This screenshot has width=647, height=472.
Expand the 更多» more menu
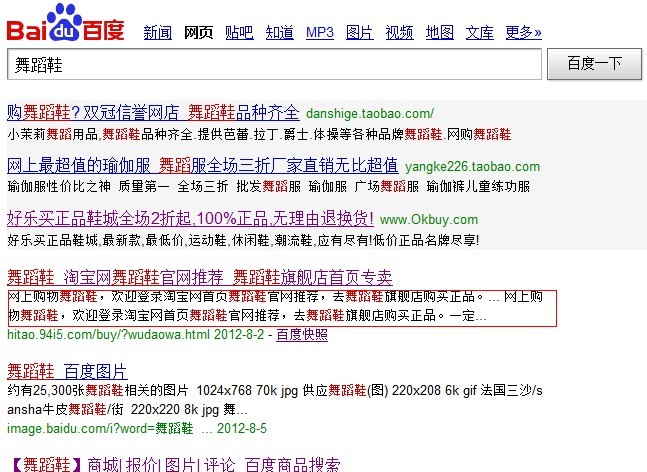523,33
